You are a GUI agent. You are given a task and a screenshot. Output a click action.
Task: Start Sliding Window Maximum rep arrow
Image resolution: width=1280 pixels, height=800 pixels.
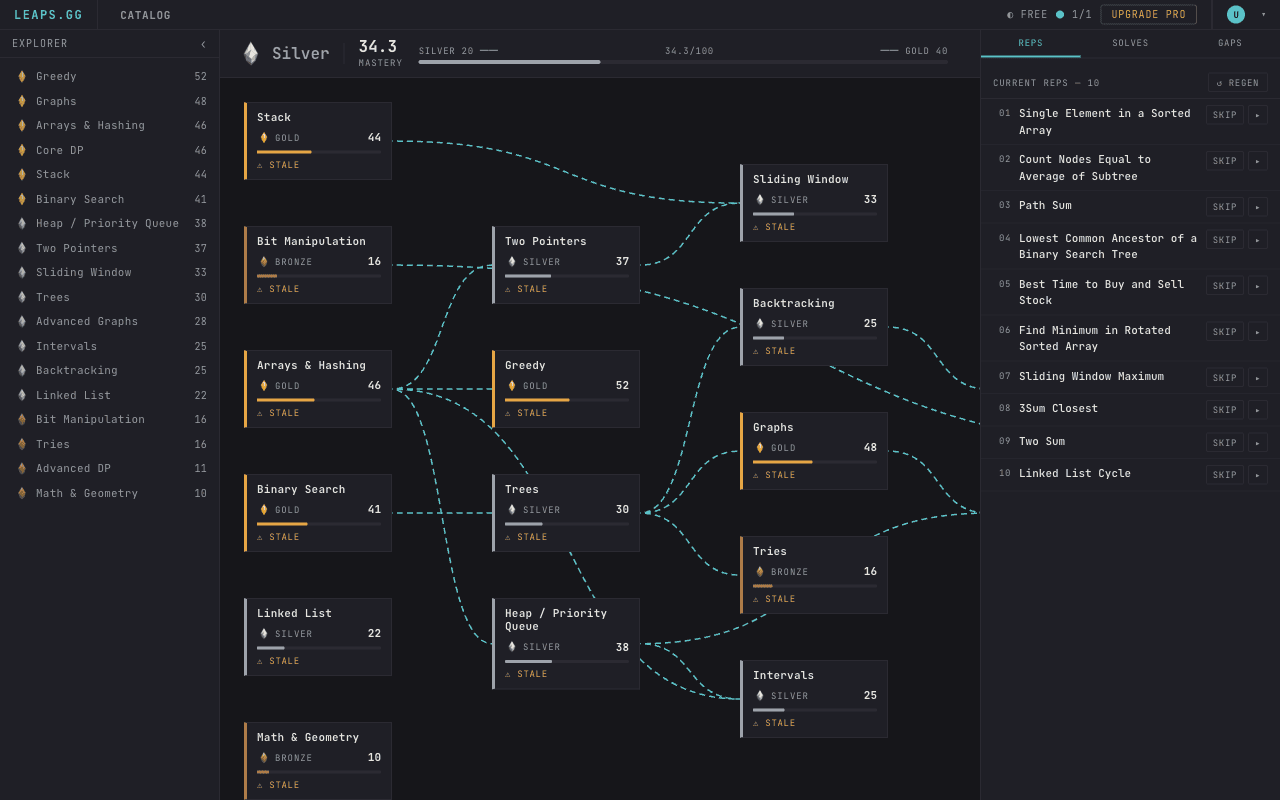point(1258,377)
